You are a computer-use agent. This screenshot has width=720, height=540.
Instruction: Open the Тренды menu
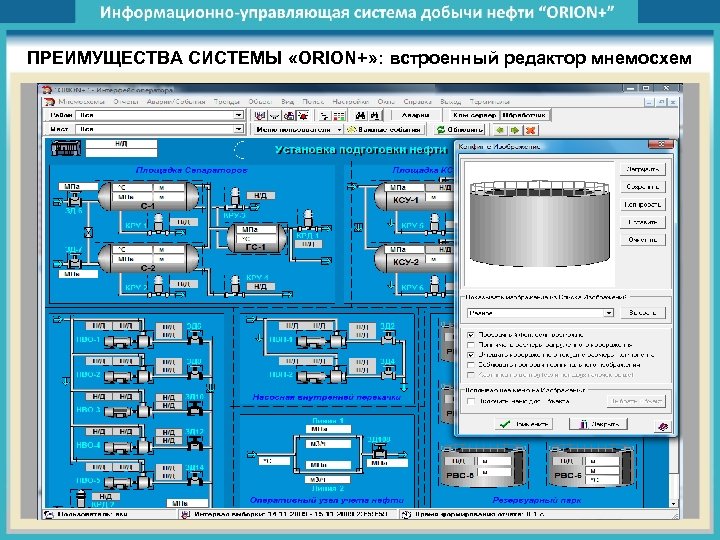[x=226, y=101]
